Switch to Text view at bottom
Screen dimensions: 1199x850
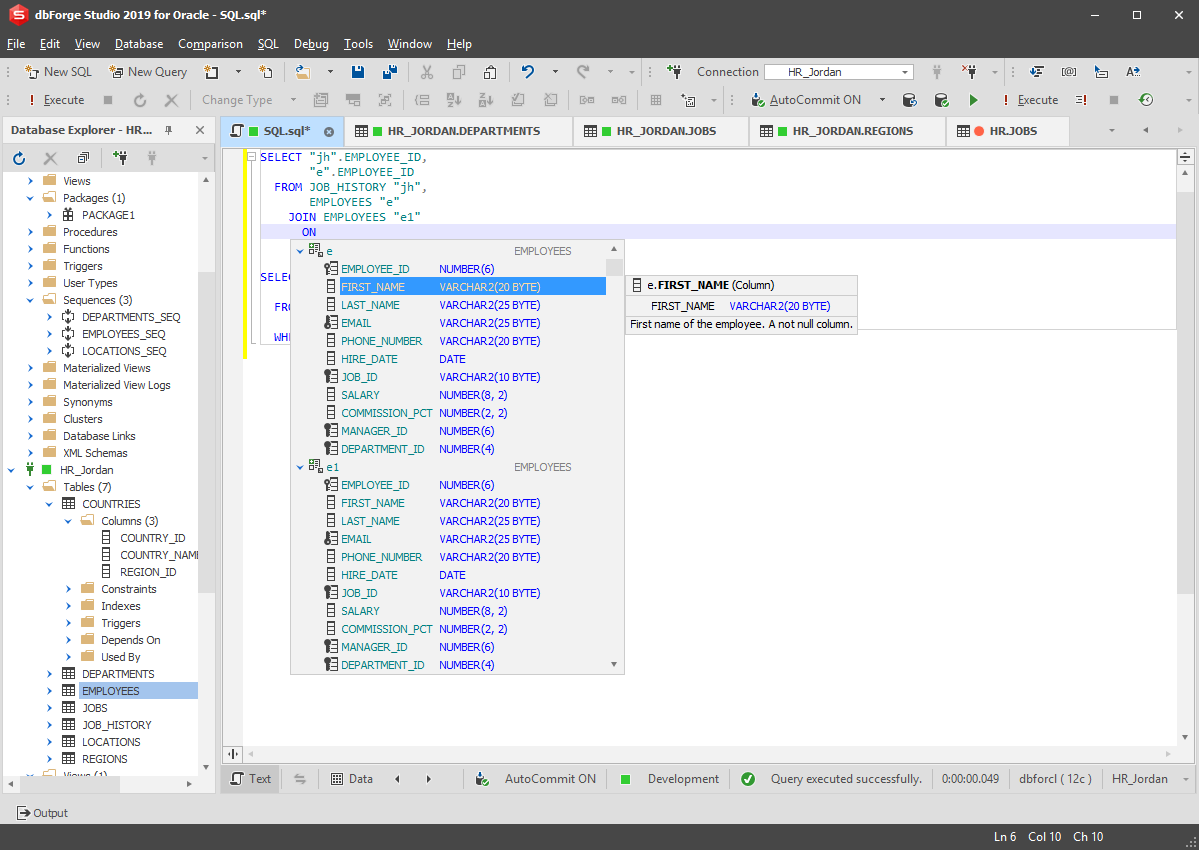251,779
